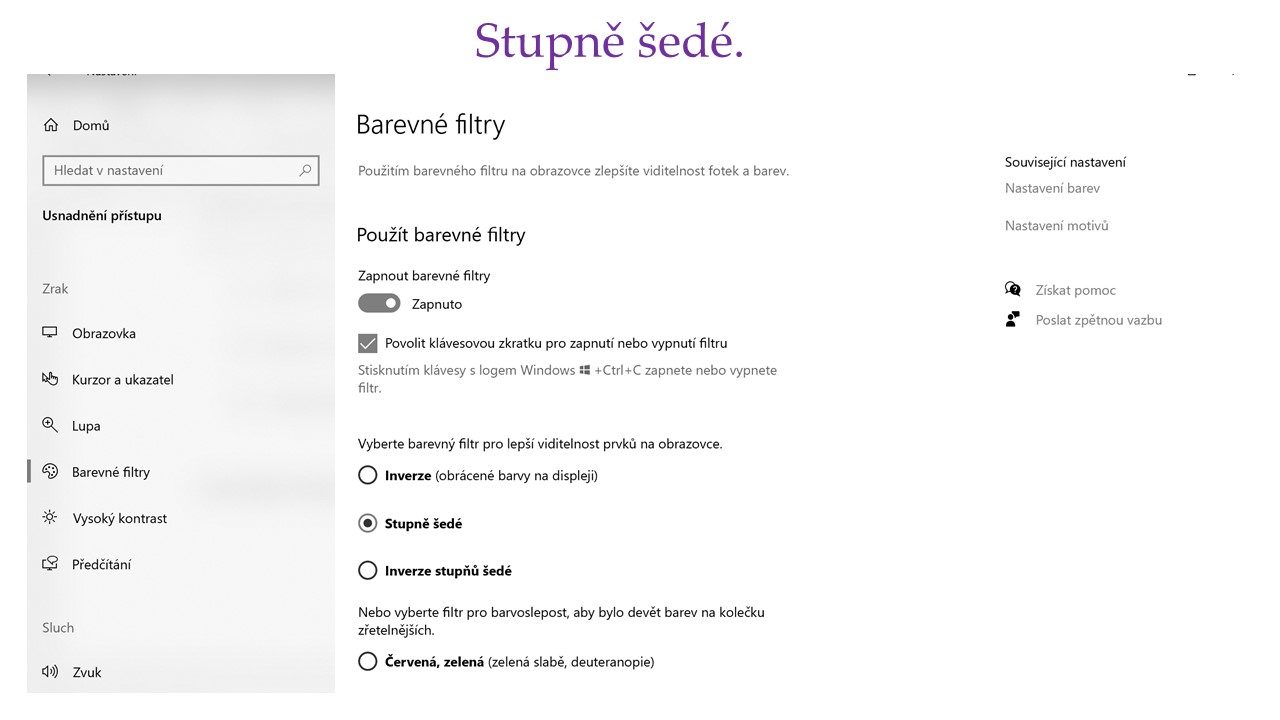This screenshot has height=720, width=1280.
Task: Click the search magnifier icon in settings
Action: 305,171
